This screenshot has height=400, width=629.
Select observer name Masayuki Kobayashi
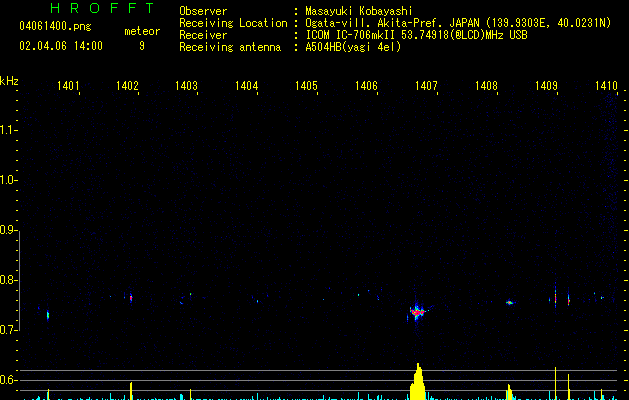(358, 11)
